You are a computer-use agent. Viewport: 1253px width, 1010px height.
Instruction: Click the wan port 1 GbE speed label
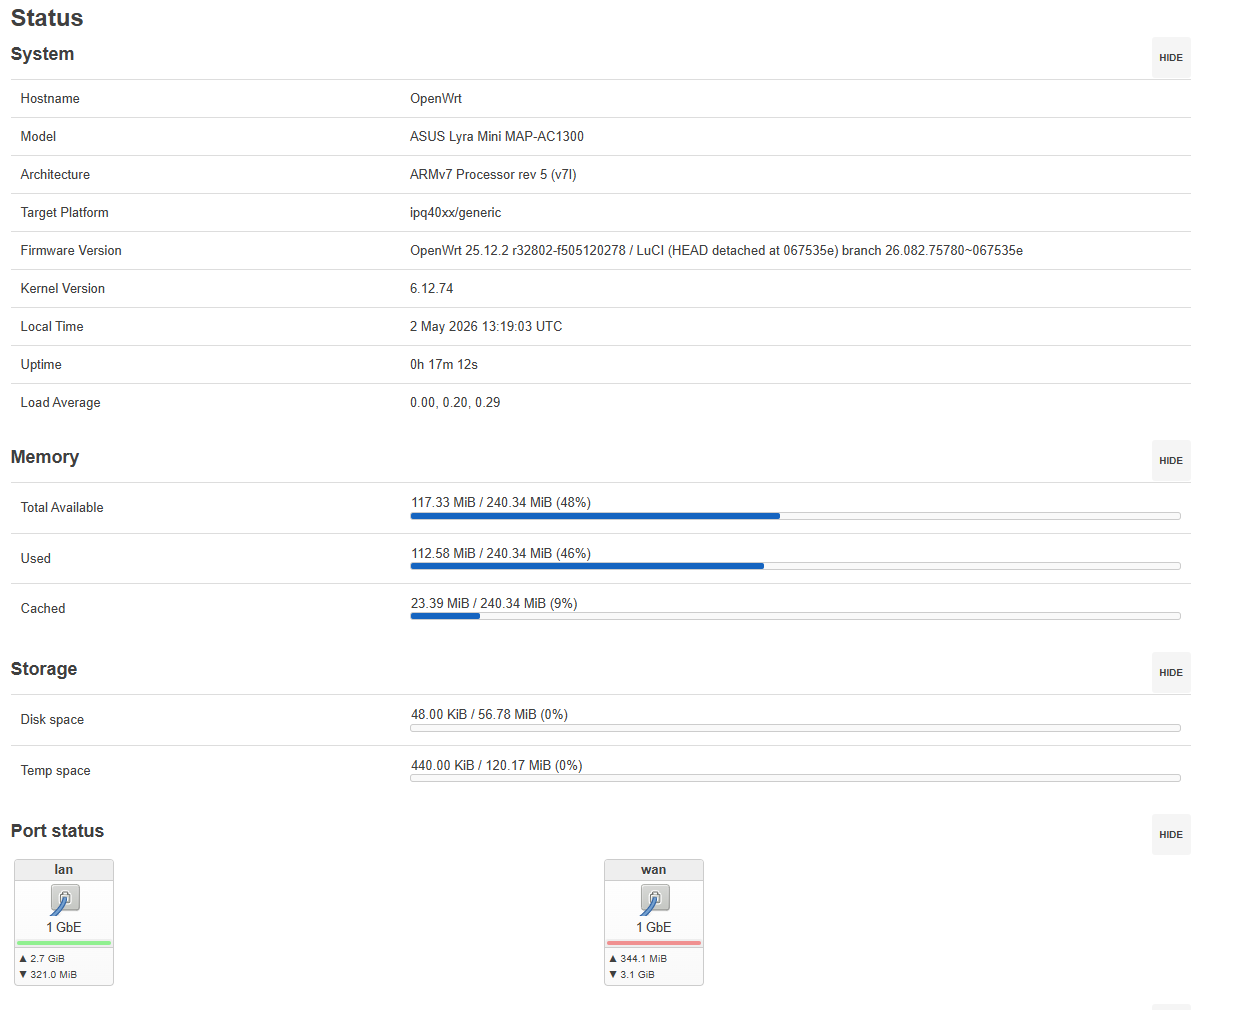(654, 928)
